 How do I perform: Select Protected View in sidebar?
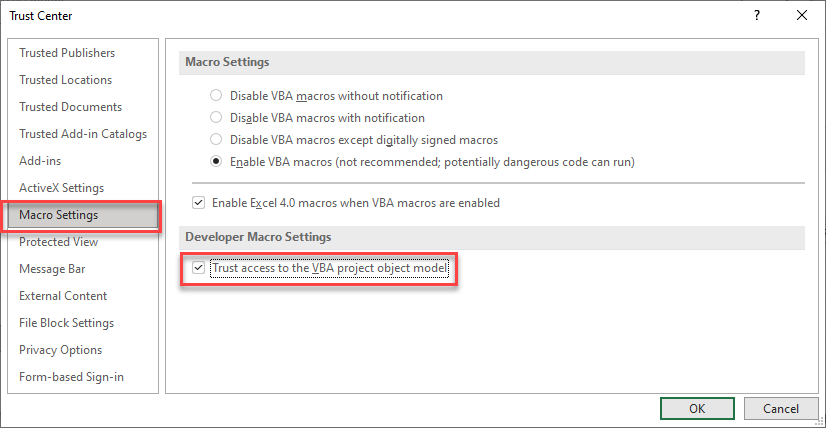pyautogui.click(x=59, y=242)
